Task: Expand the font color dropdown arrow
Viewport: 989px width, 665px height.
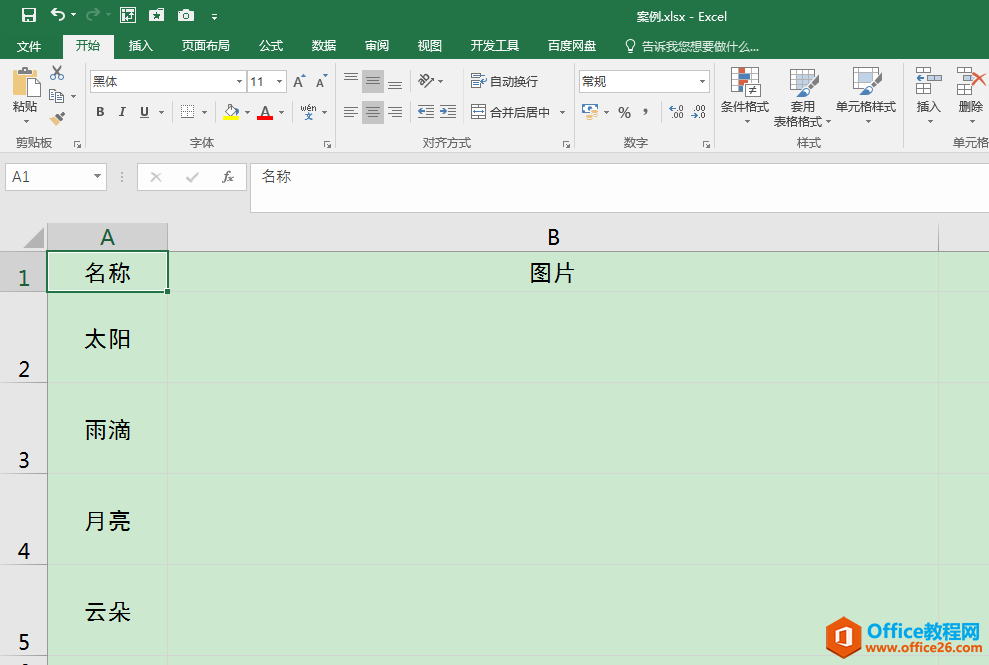Action: point(281,112)
